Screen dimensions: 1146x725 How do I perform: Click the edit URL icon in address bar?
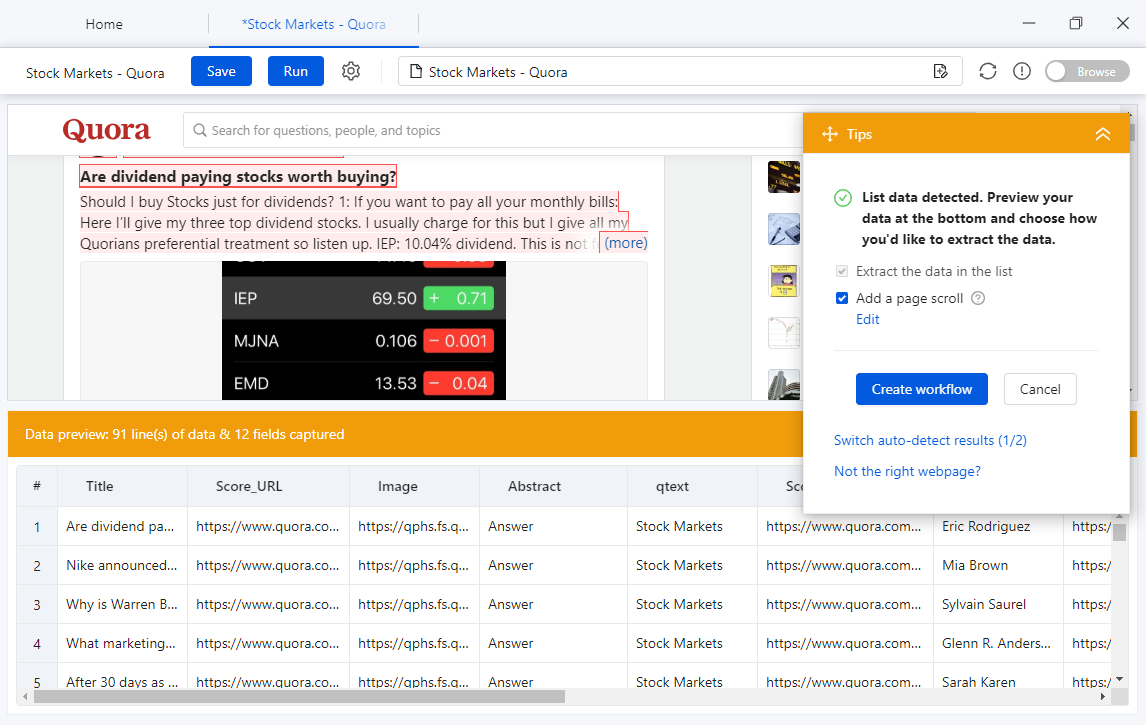point(941,71)
